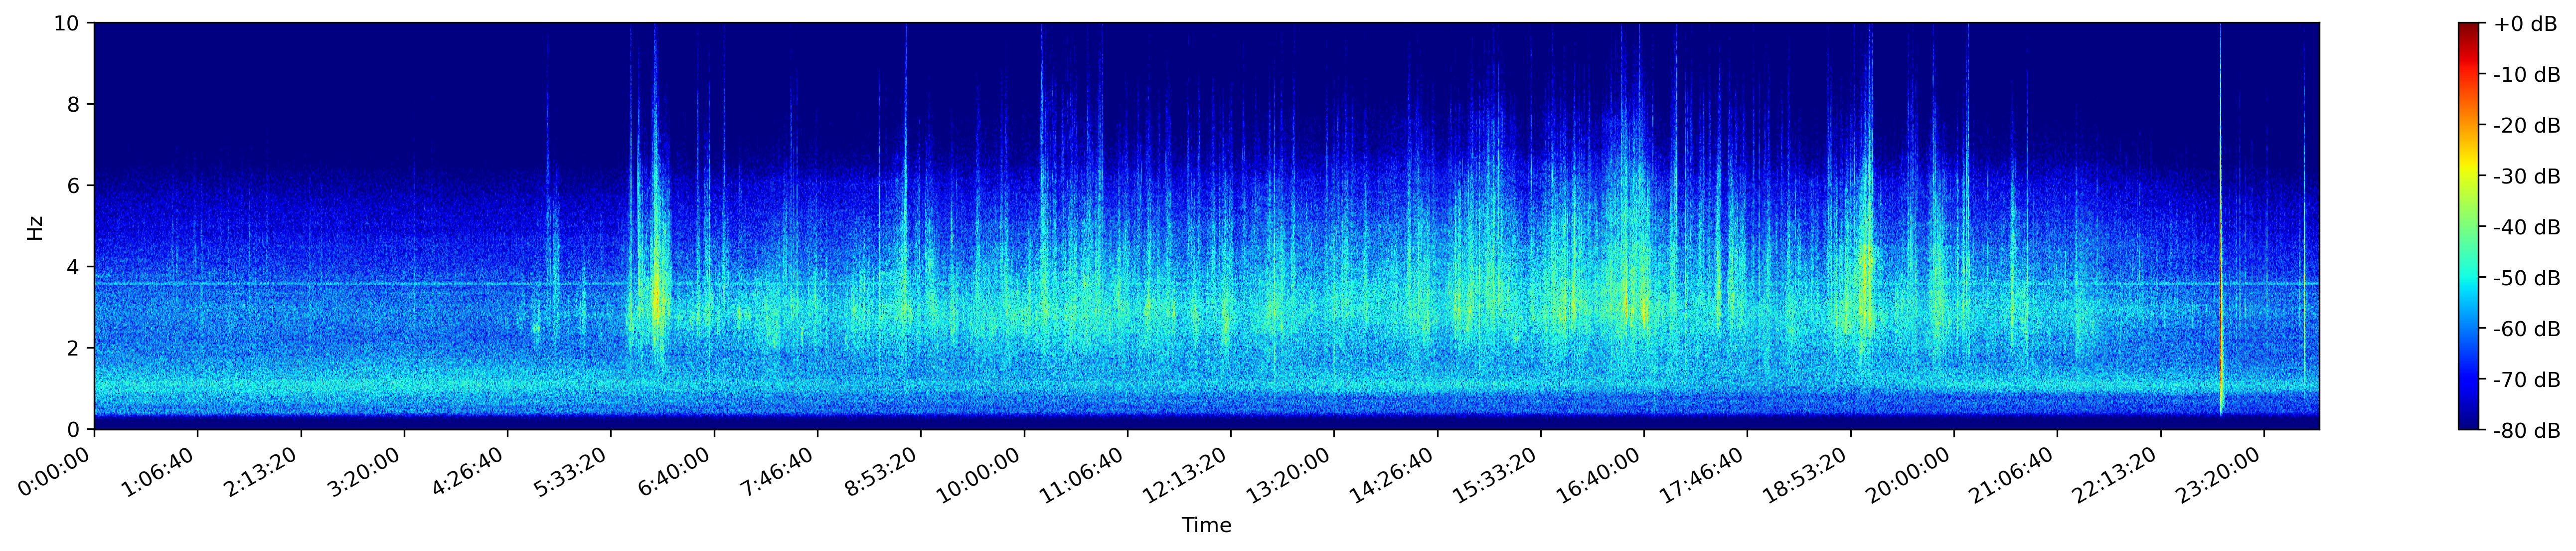
Task: Click the -10 dB colorbar label
Action: (2526, 75)
